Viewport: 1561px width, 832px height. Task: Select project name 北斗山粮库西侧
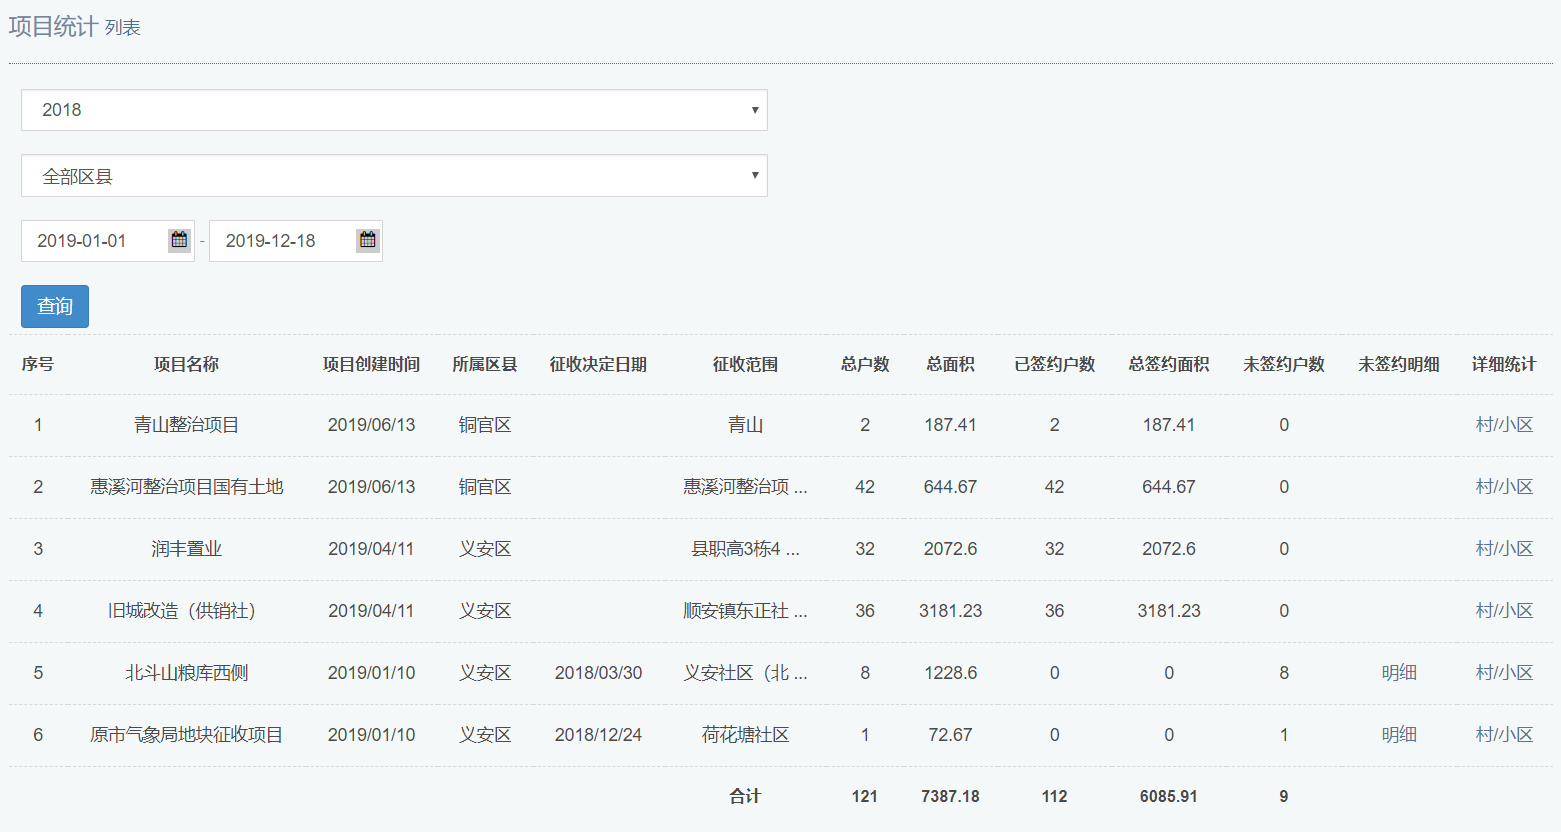click(186, 673)
